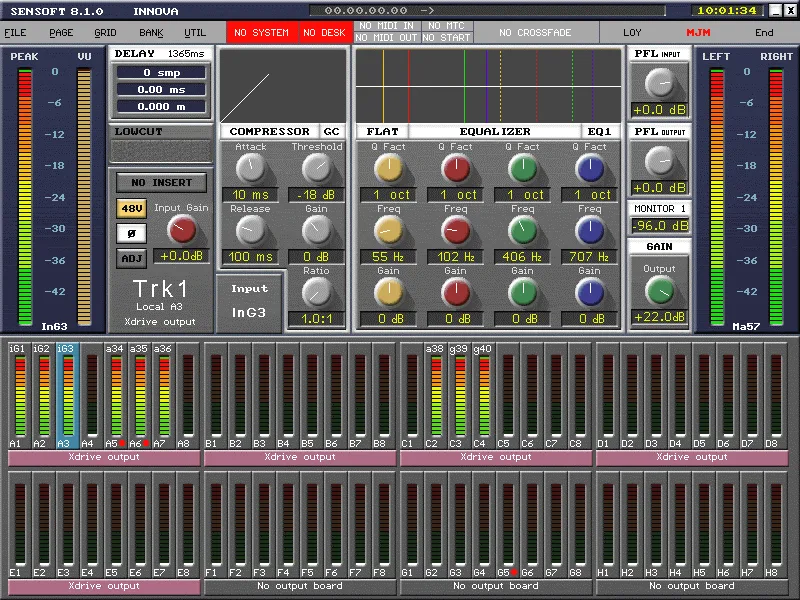Click bank B Xdrive output bar

coord(300,457)
